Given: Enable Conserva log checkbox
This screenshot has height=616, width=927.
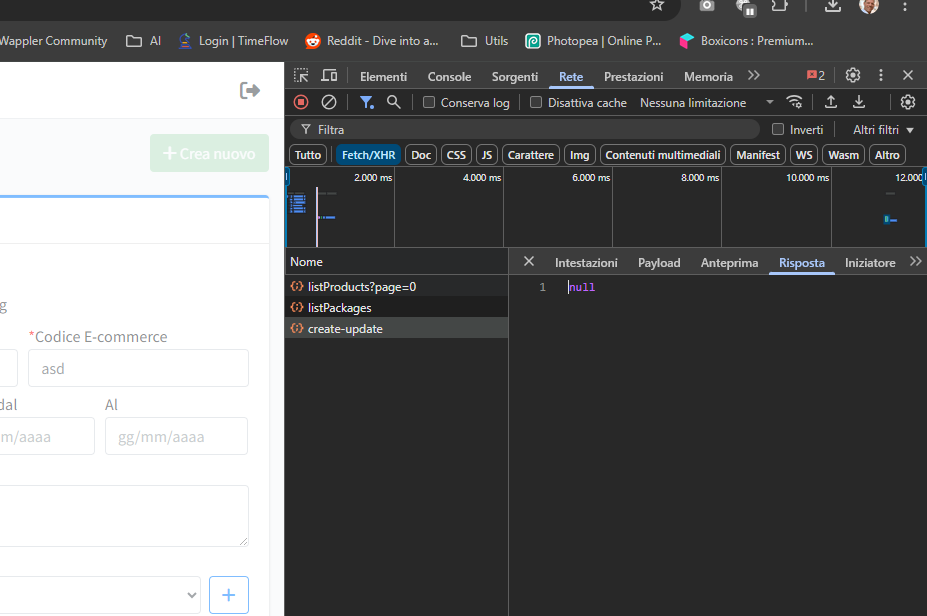Looking at the screenshot, I should [x=429, y=102].
